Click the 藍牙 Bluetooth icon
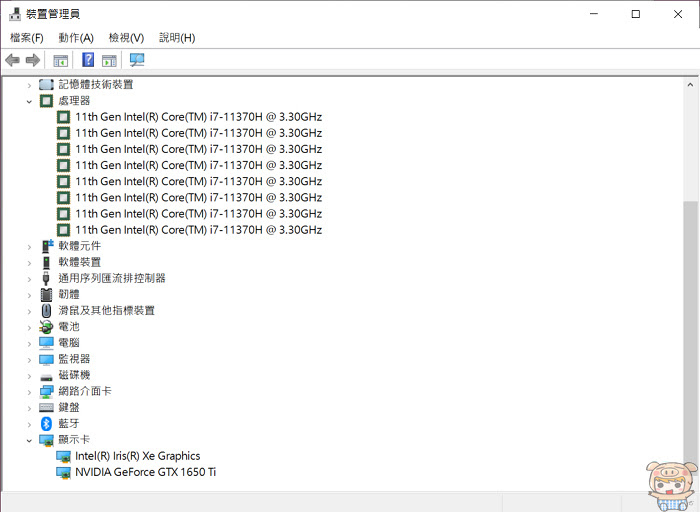This screenshot has height=512, width=700. [46, 424]
